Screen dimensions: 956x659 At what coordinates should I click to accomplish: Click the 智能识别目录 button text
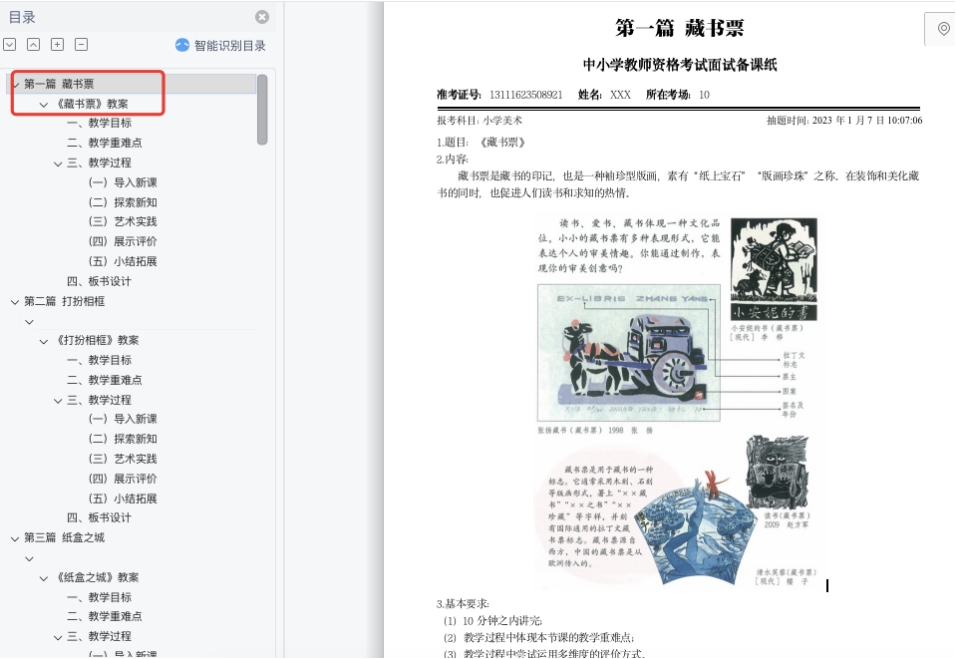point(230,45)
